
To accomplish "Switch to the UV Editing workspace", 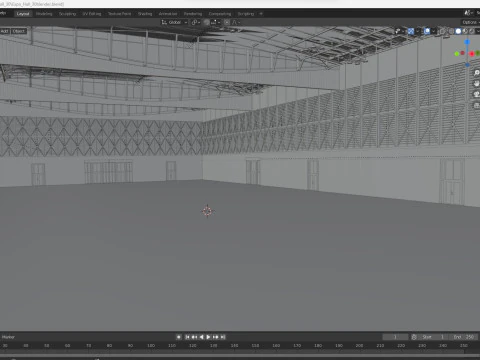I will [x=92, y=14].
